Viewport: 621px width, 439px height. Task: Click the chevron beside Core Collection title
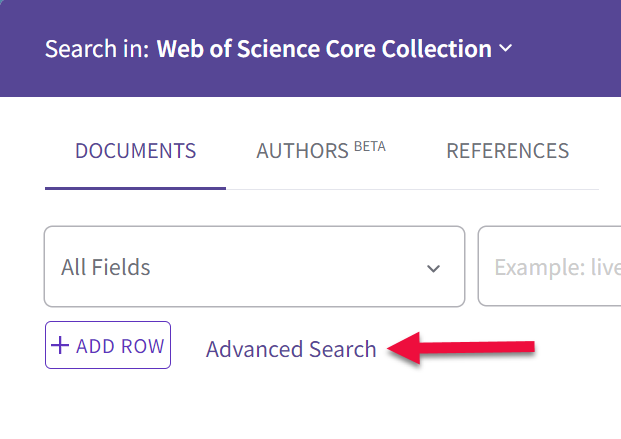[505, 48]
